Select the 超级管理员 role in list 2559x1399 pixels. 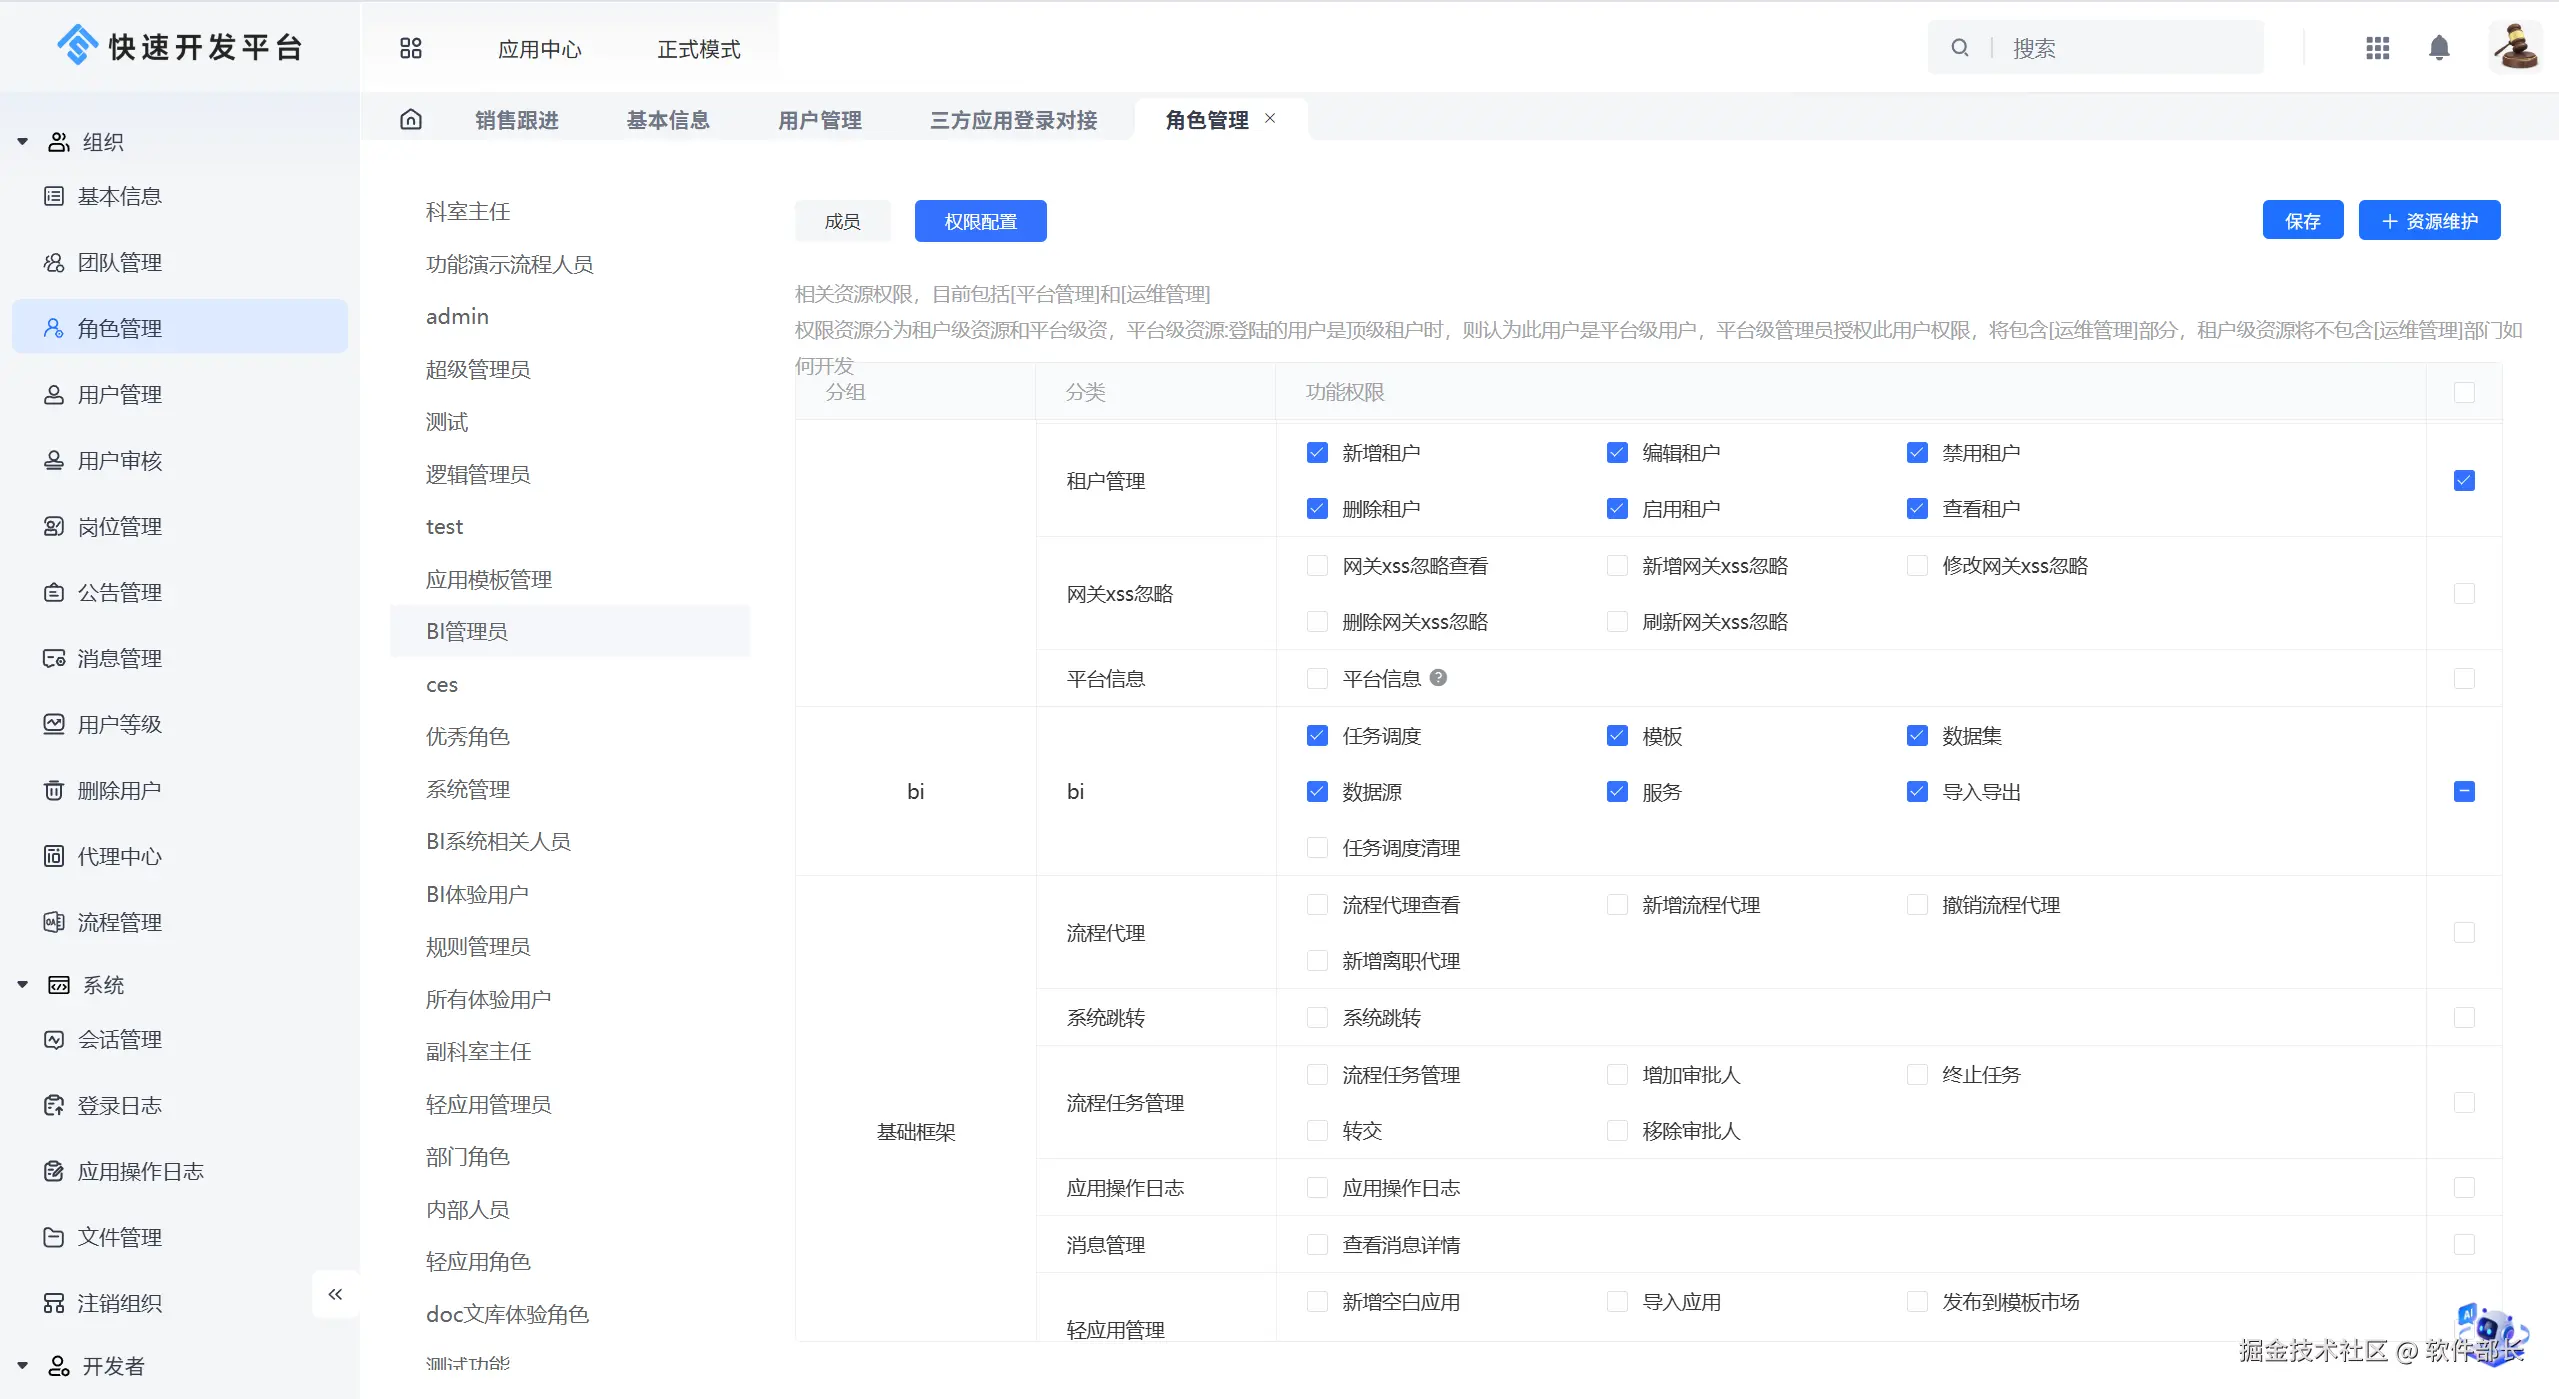(x=478, y=369)
